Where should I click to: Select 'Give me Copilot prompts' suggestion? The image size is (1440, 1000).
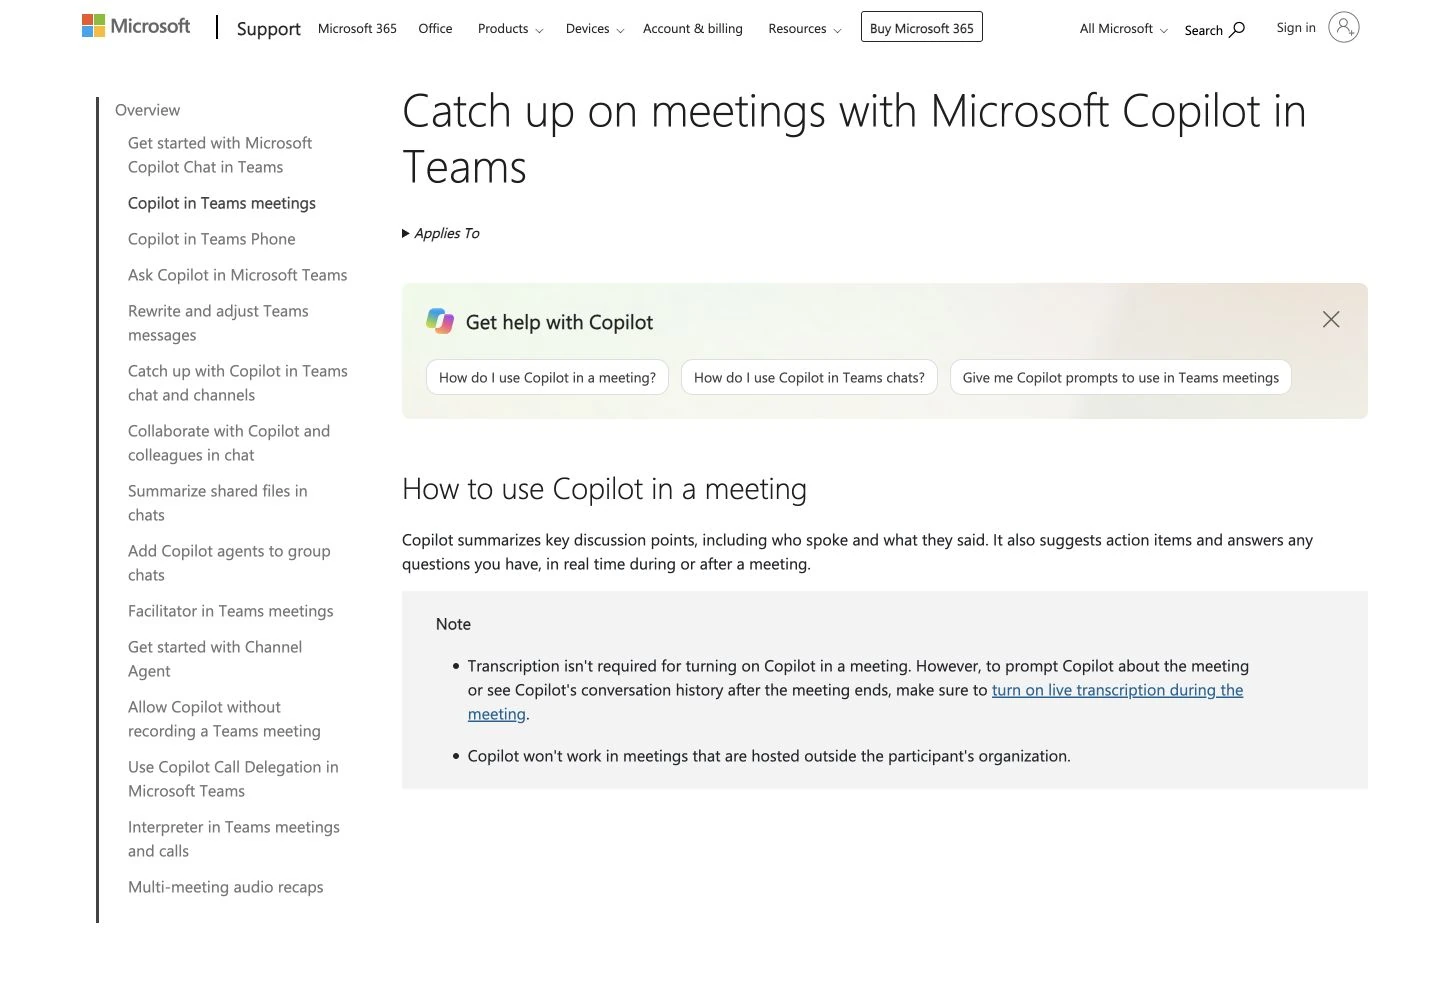pyautogui.click(x=1121, y=377)
